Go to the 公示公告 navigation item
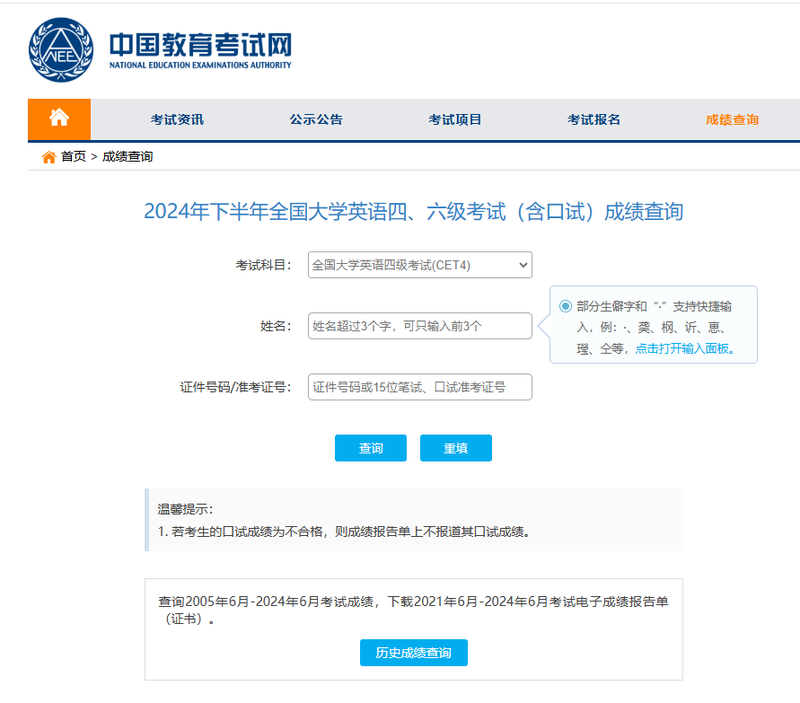 316,120
